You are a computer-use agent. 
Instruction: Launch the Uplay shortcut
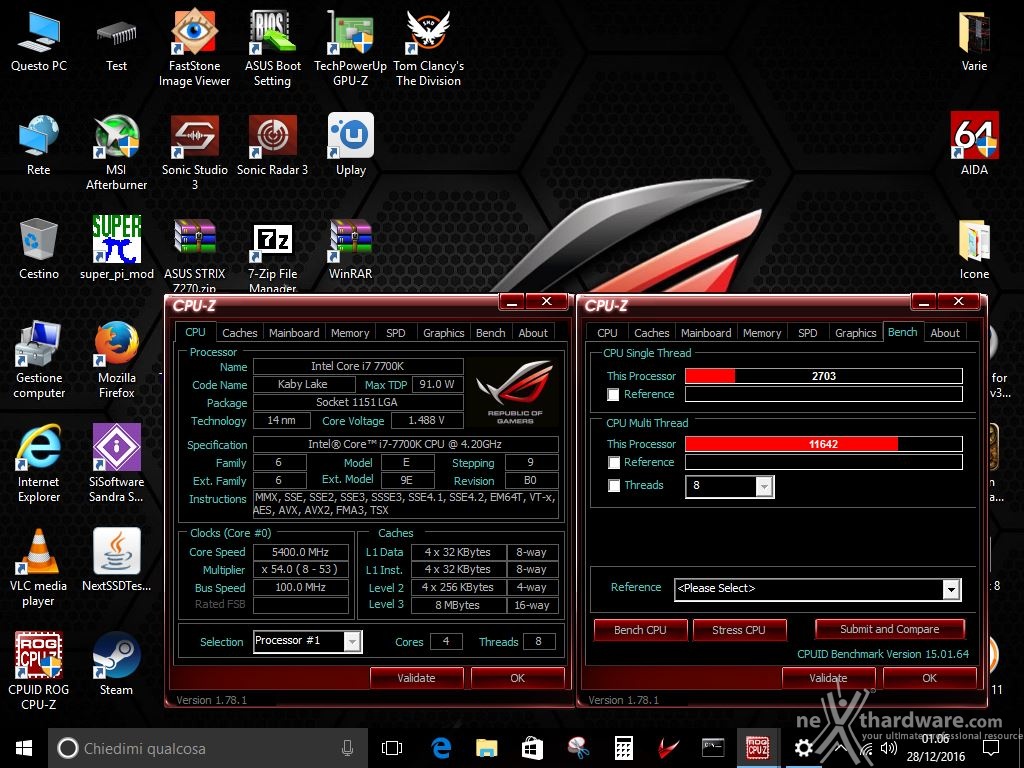pos(351,145)
